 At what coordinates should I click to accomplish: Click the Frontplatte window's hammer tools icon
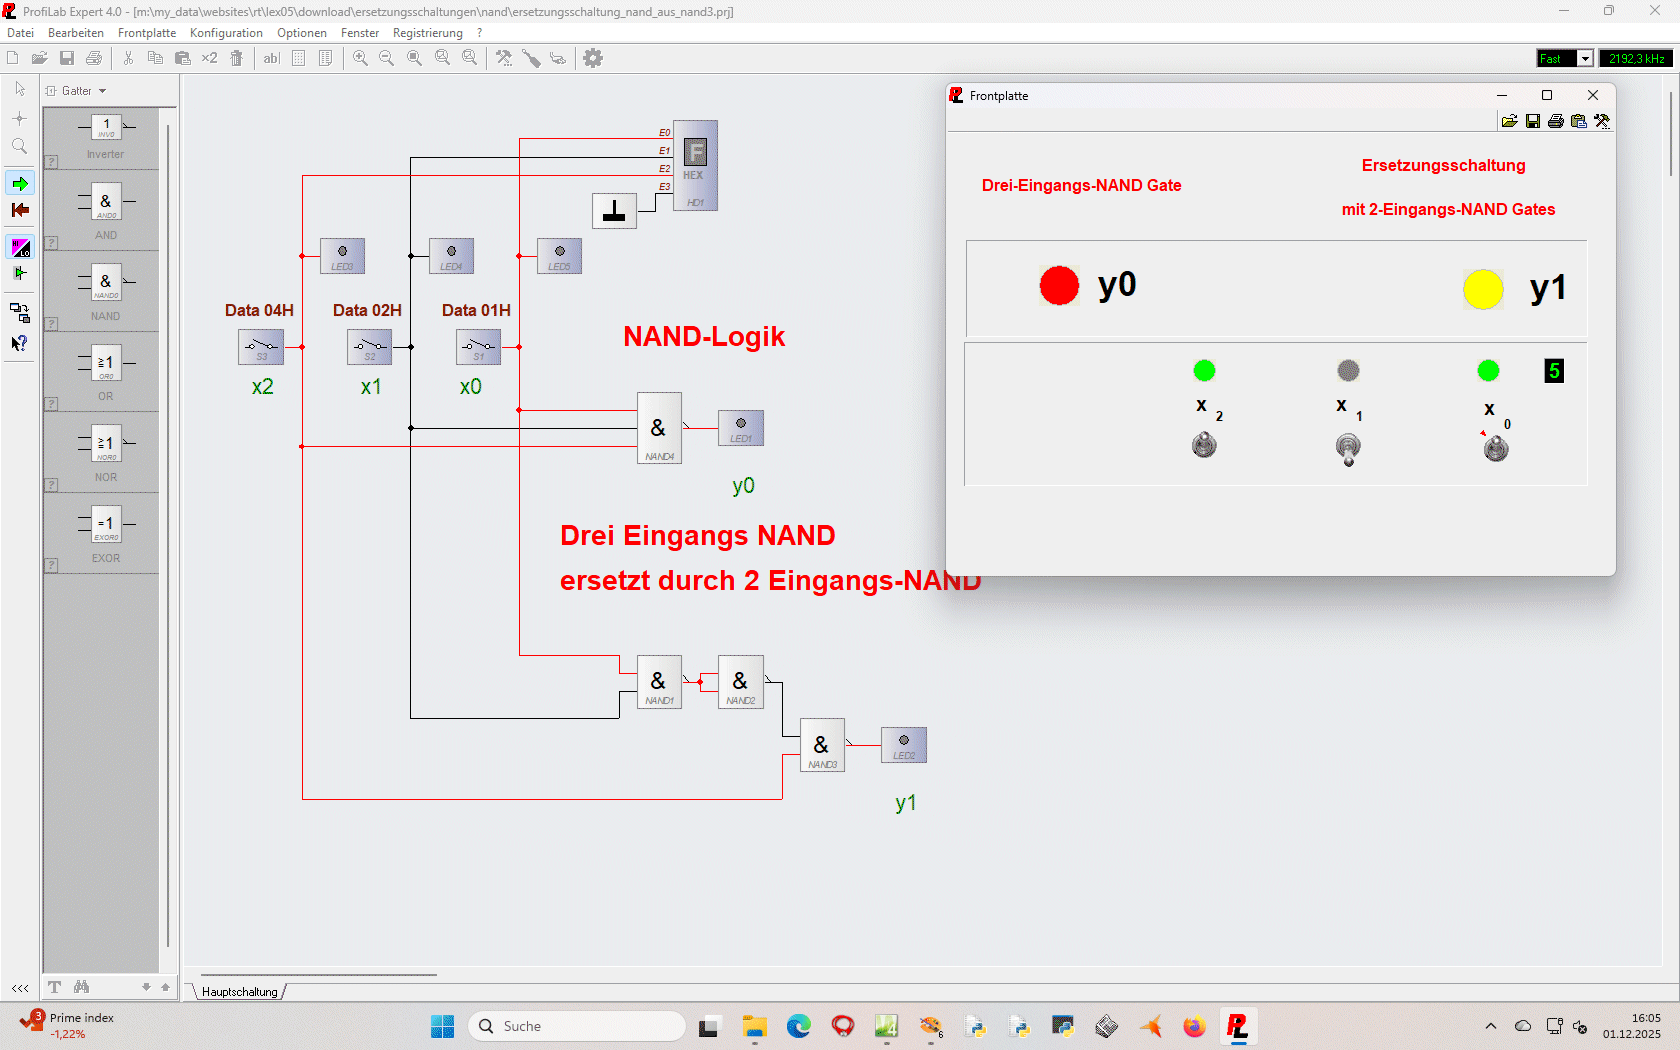1602,121
